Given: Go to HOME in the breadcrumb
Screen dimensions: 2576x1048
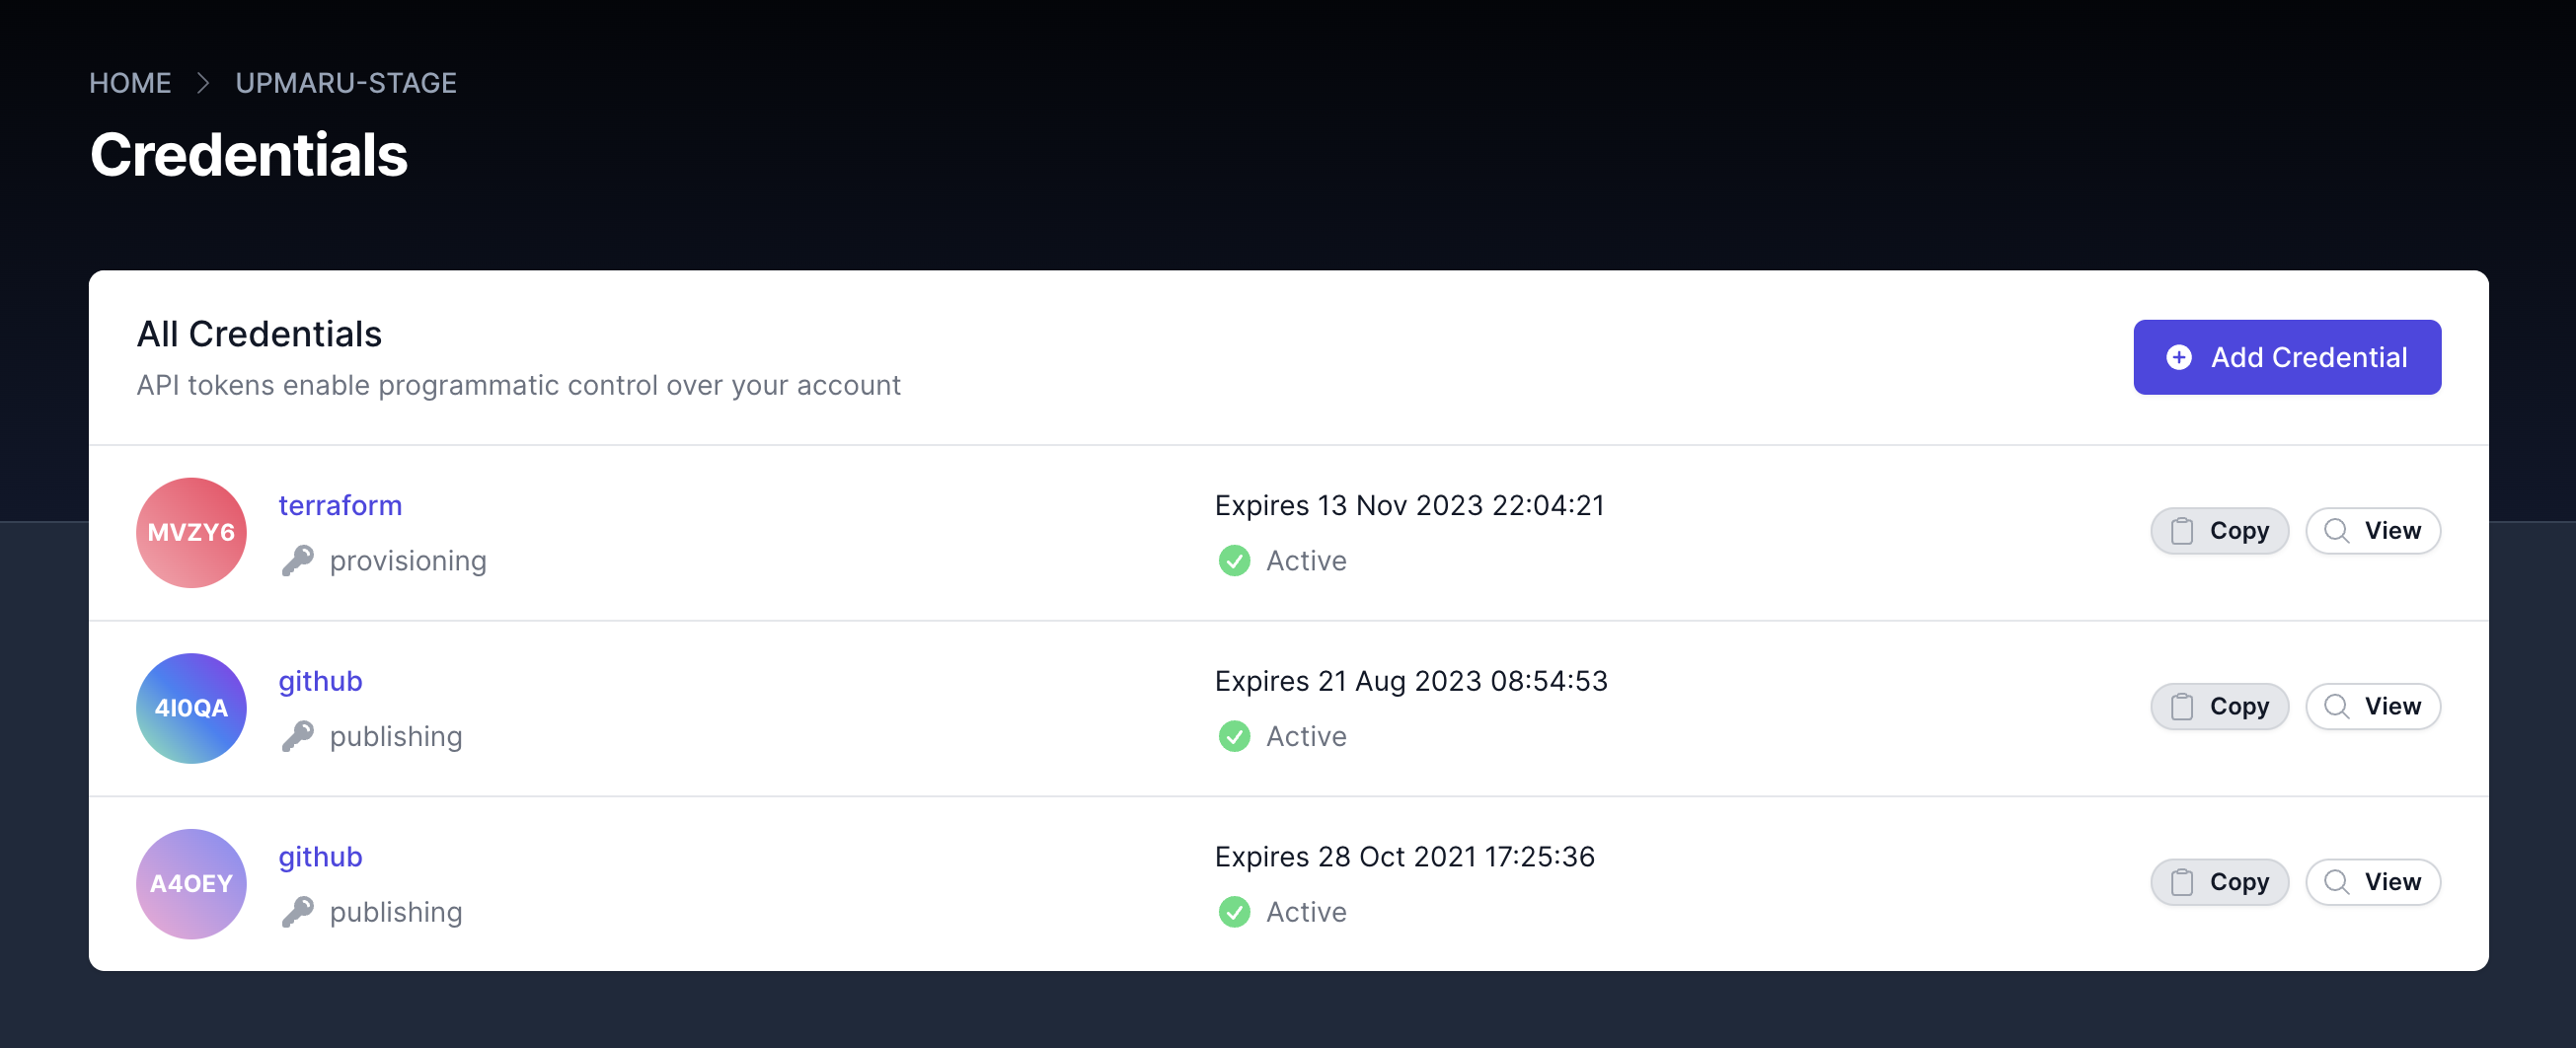Looking at the screenshot, I should point(130,83).
